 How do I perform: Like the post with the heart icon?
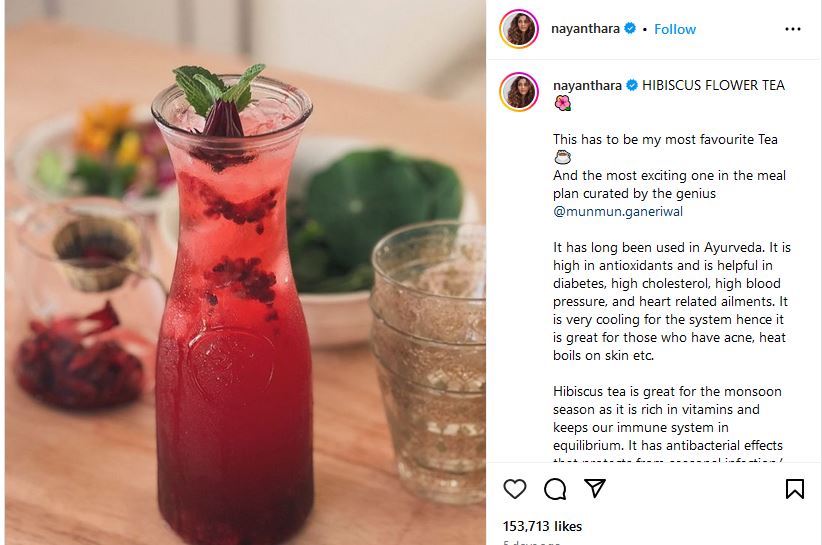pos(515,488)
